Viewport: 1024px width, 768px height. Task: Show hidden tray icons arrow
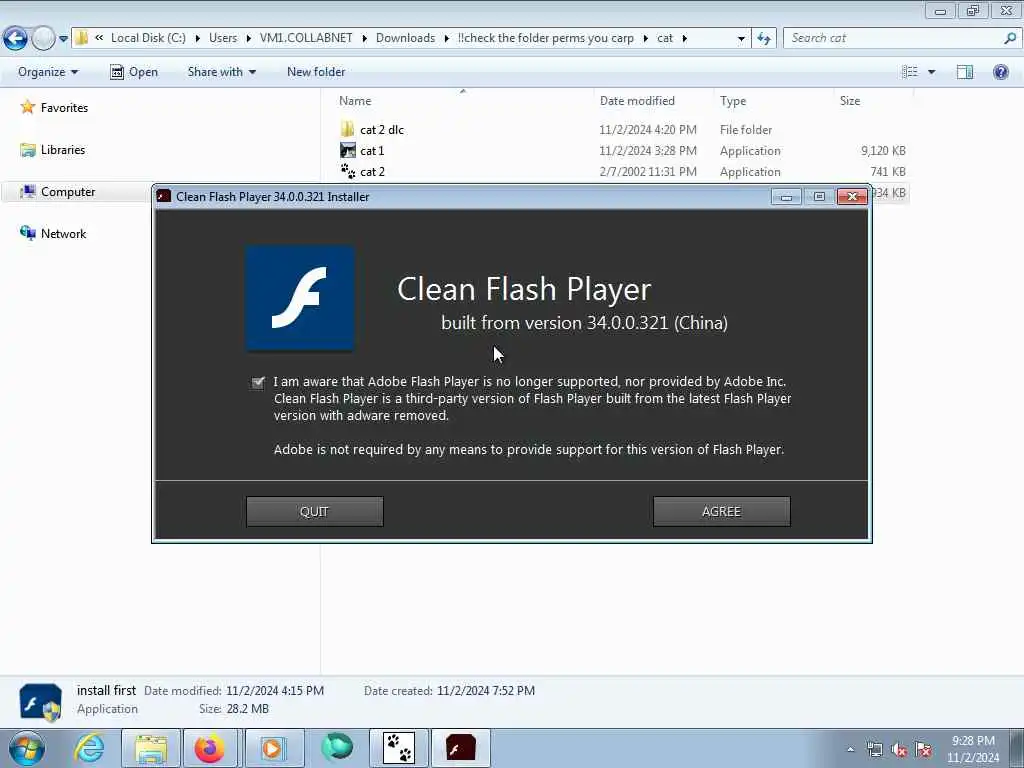850,749
